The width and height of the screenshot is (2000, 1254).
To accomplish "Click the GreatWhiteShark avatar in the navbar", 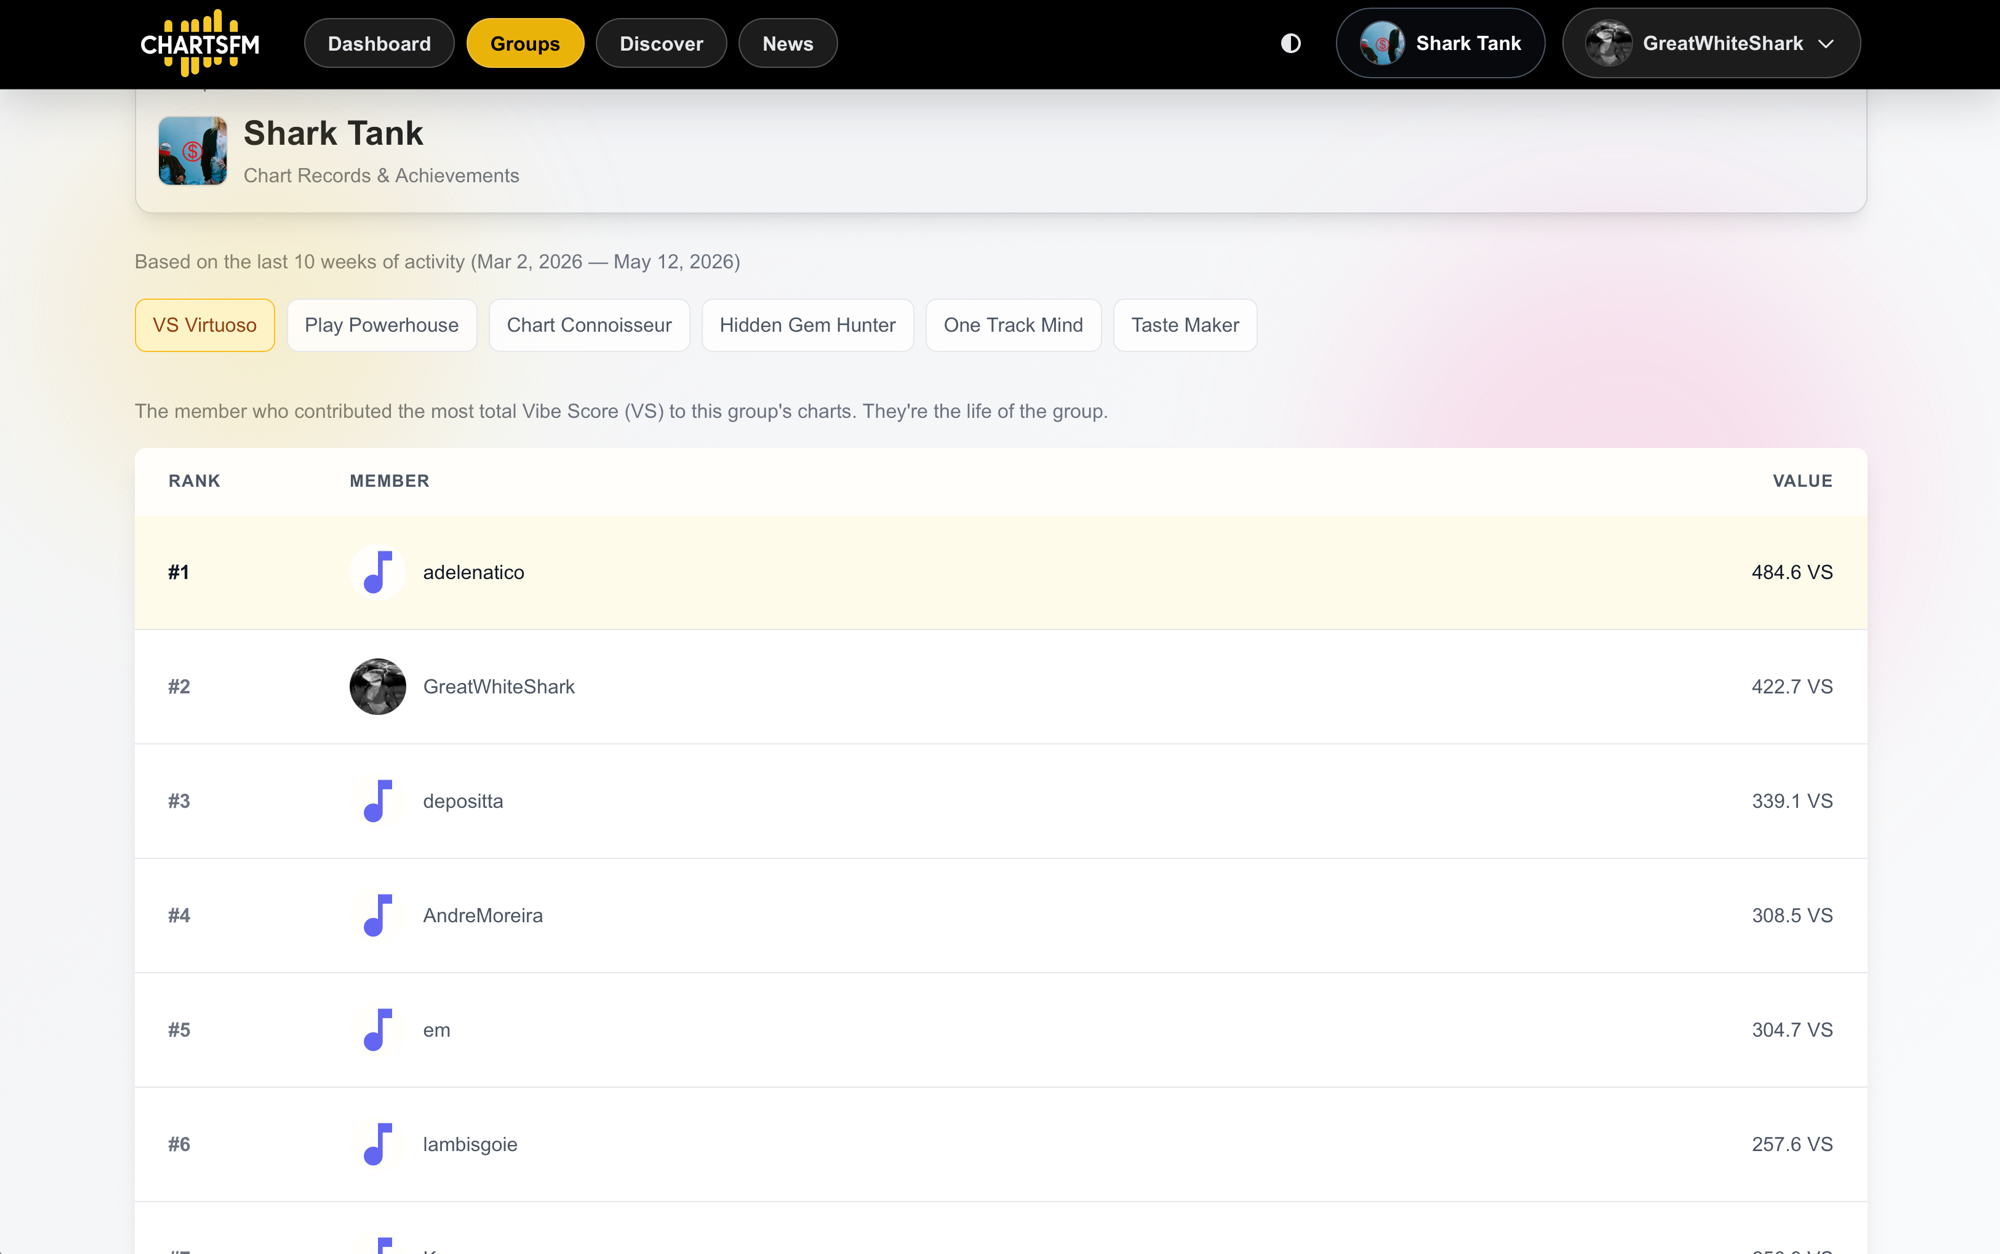I will (x=1609, y=43).
